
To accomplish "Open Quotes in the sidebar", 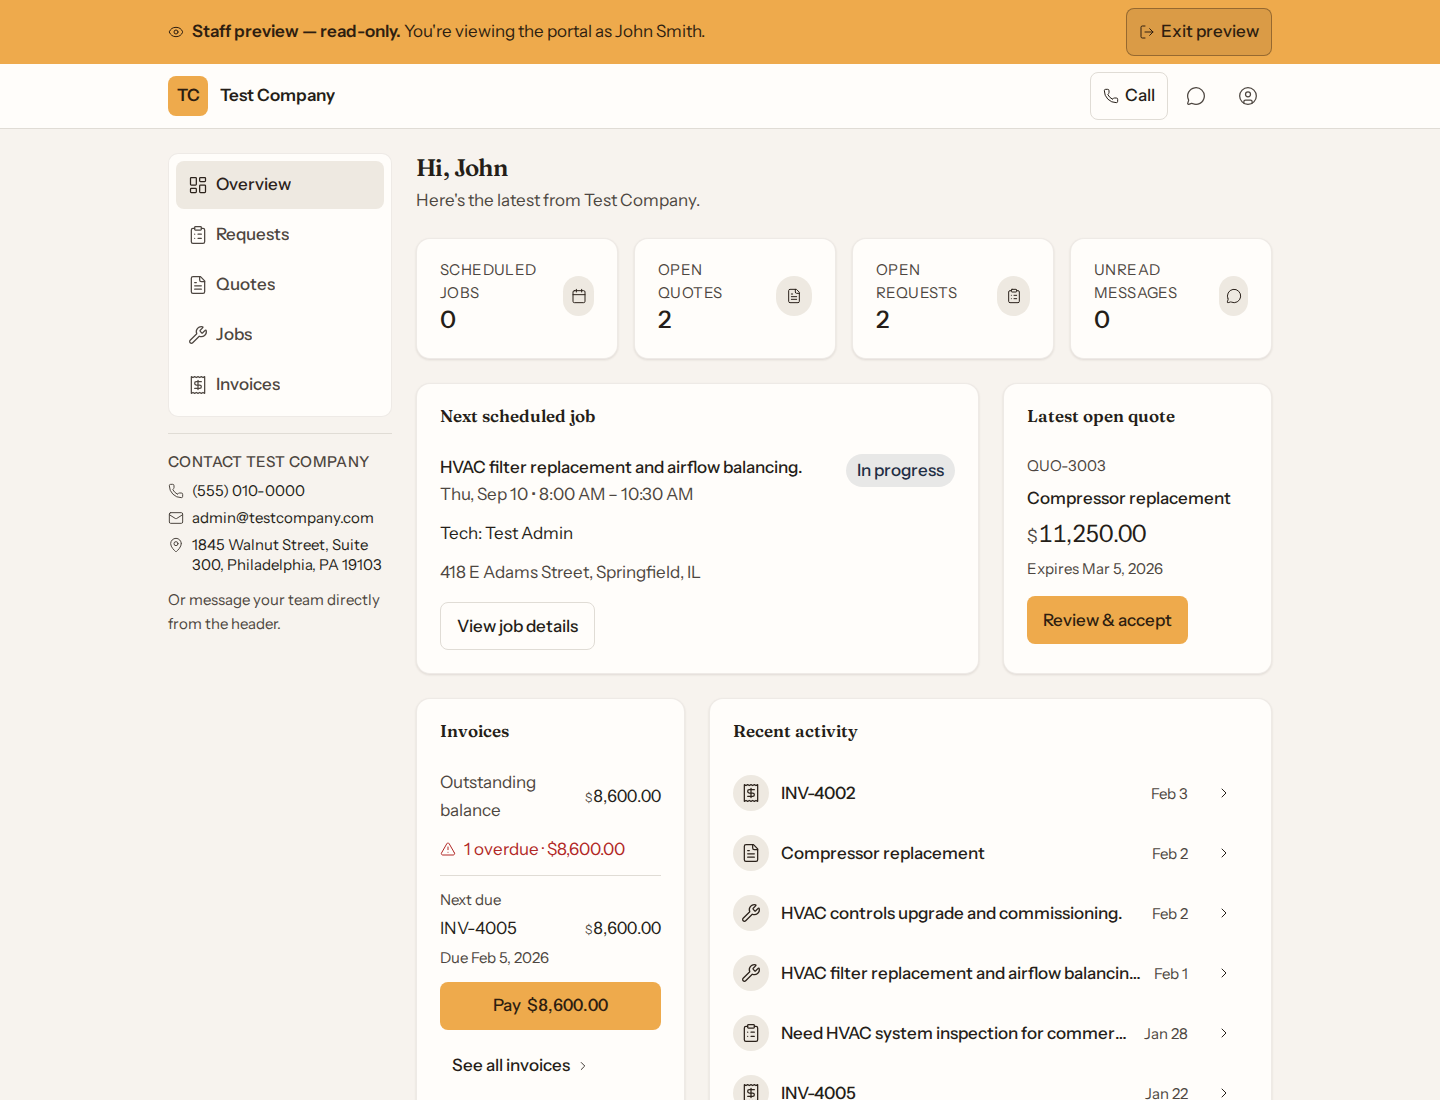I will coord(280,285).
